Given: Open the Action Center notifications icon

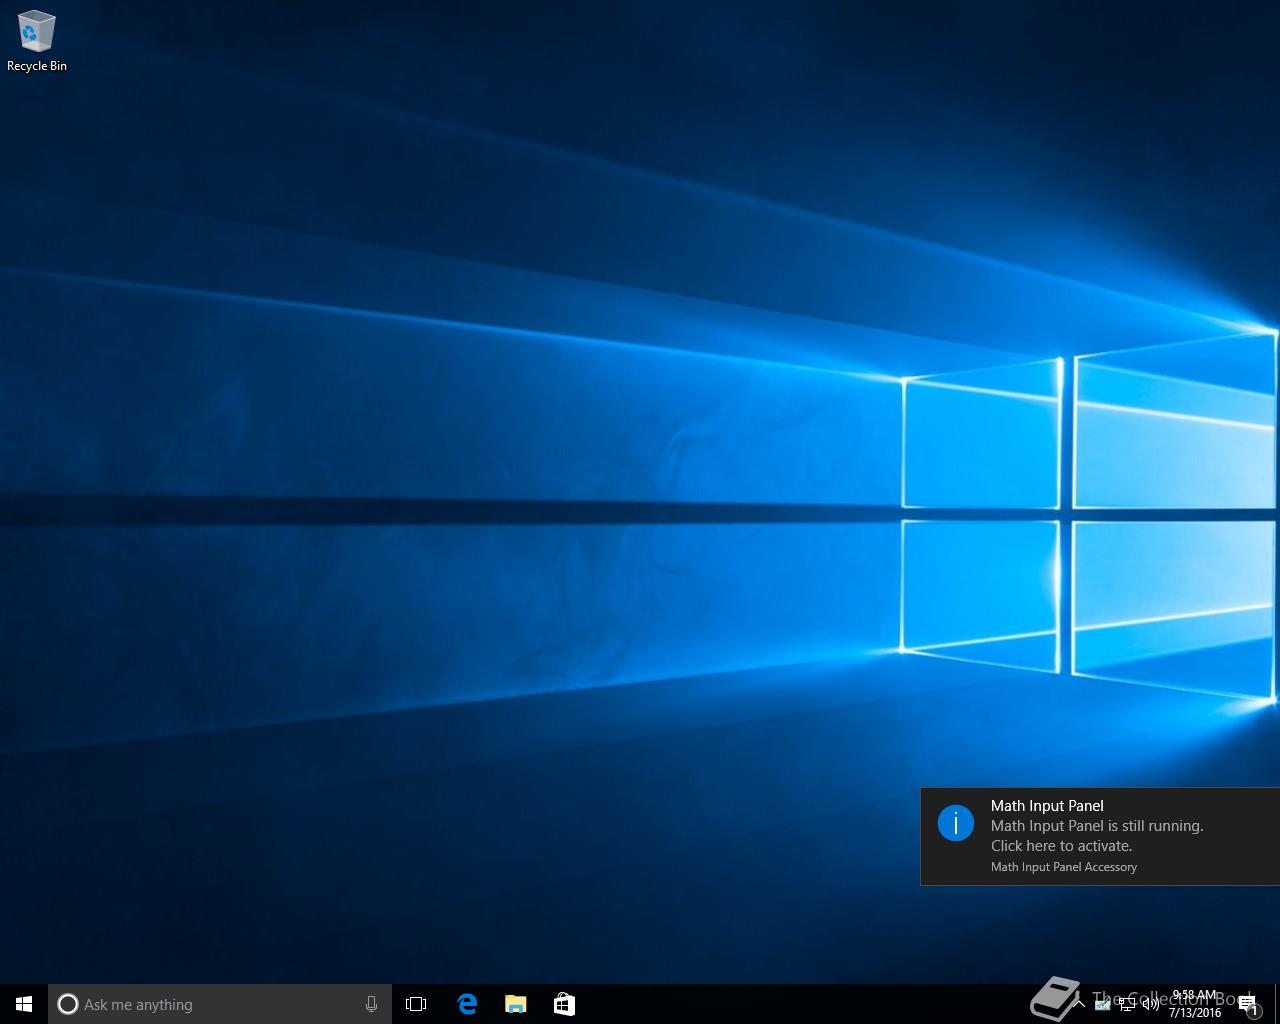Looking at the screenshot, I should (x=1248, y=1004).
